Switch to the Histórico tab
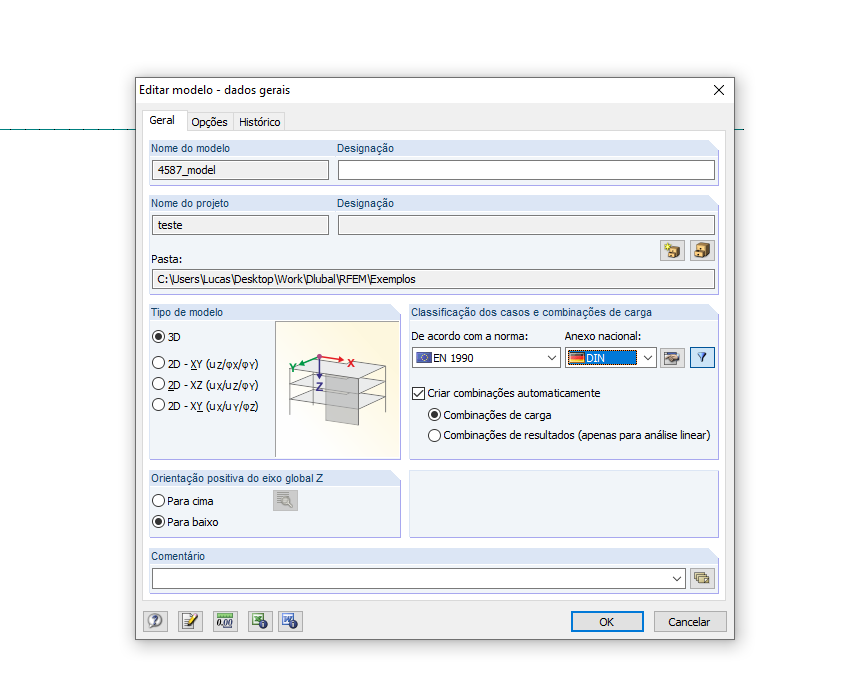850x700 pixels. point(260,122)
